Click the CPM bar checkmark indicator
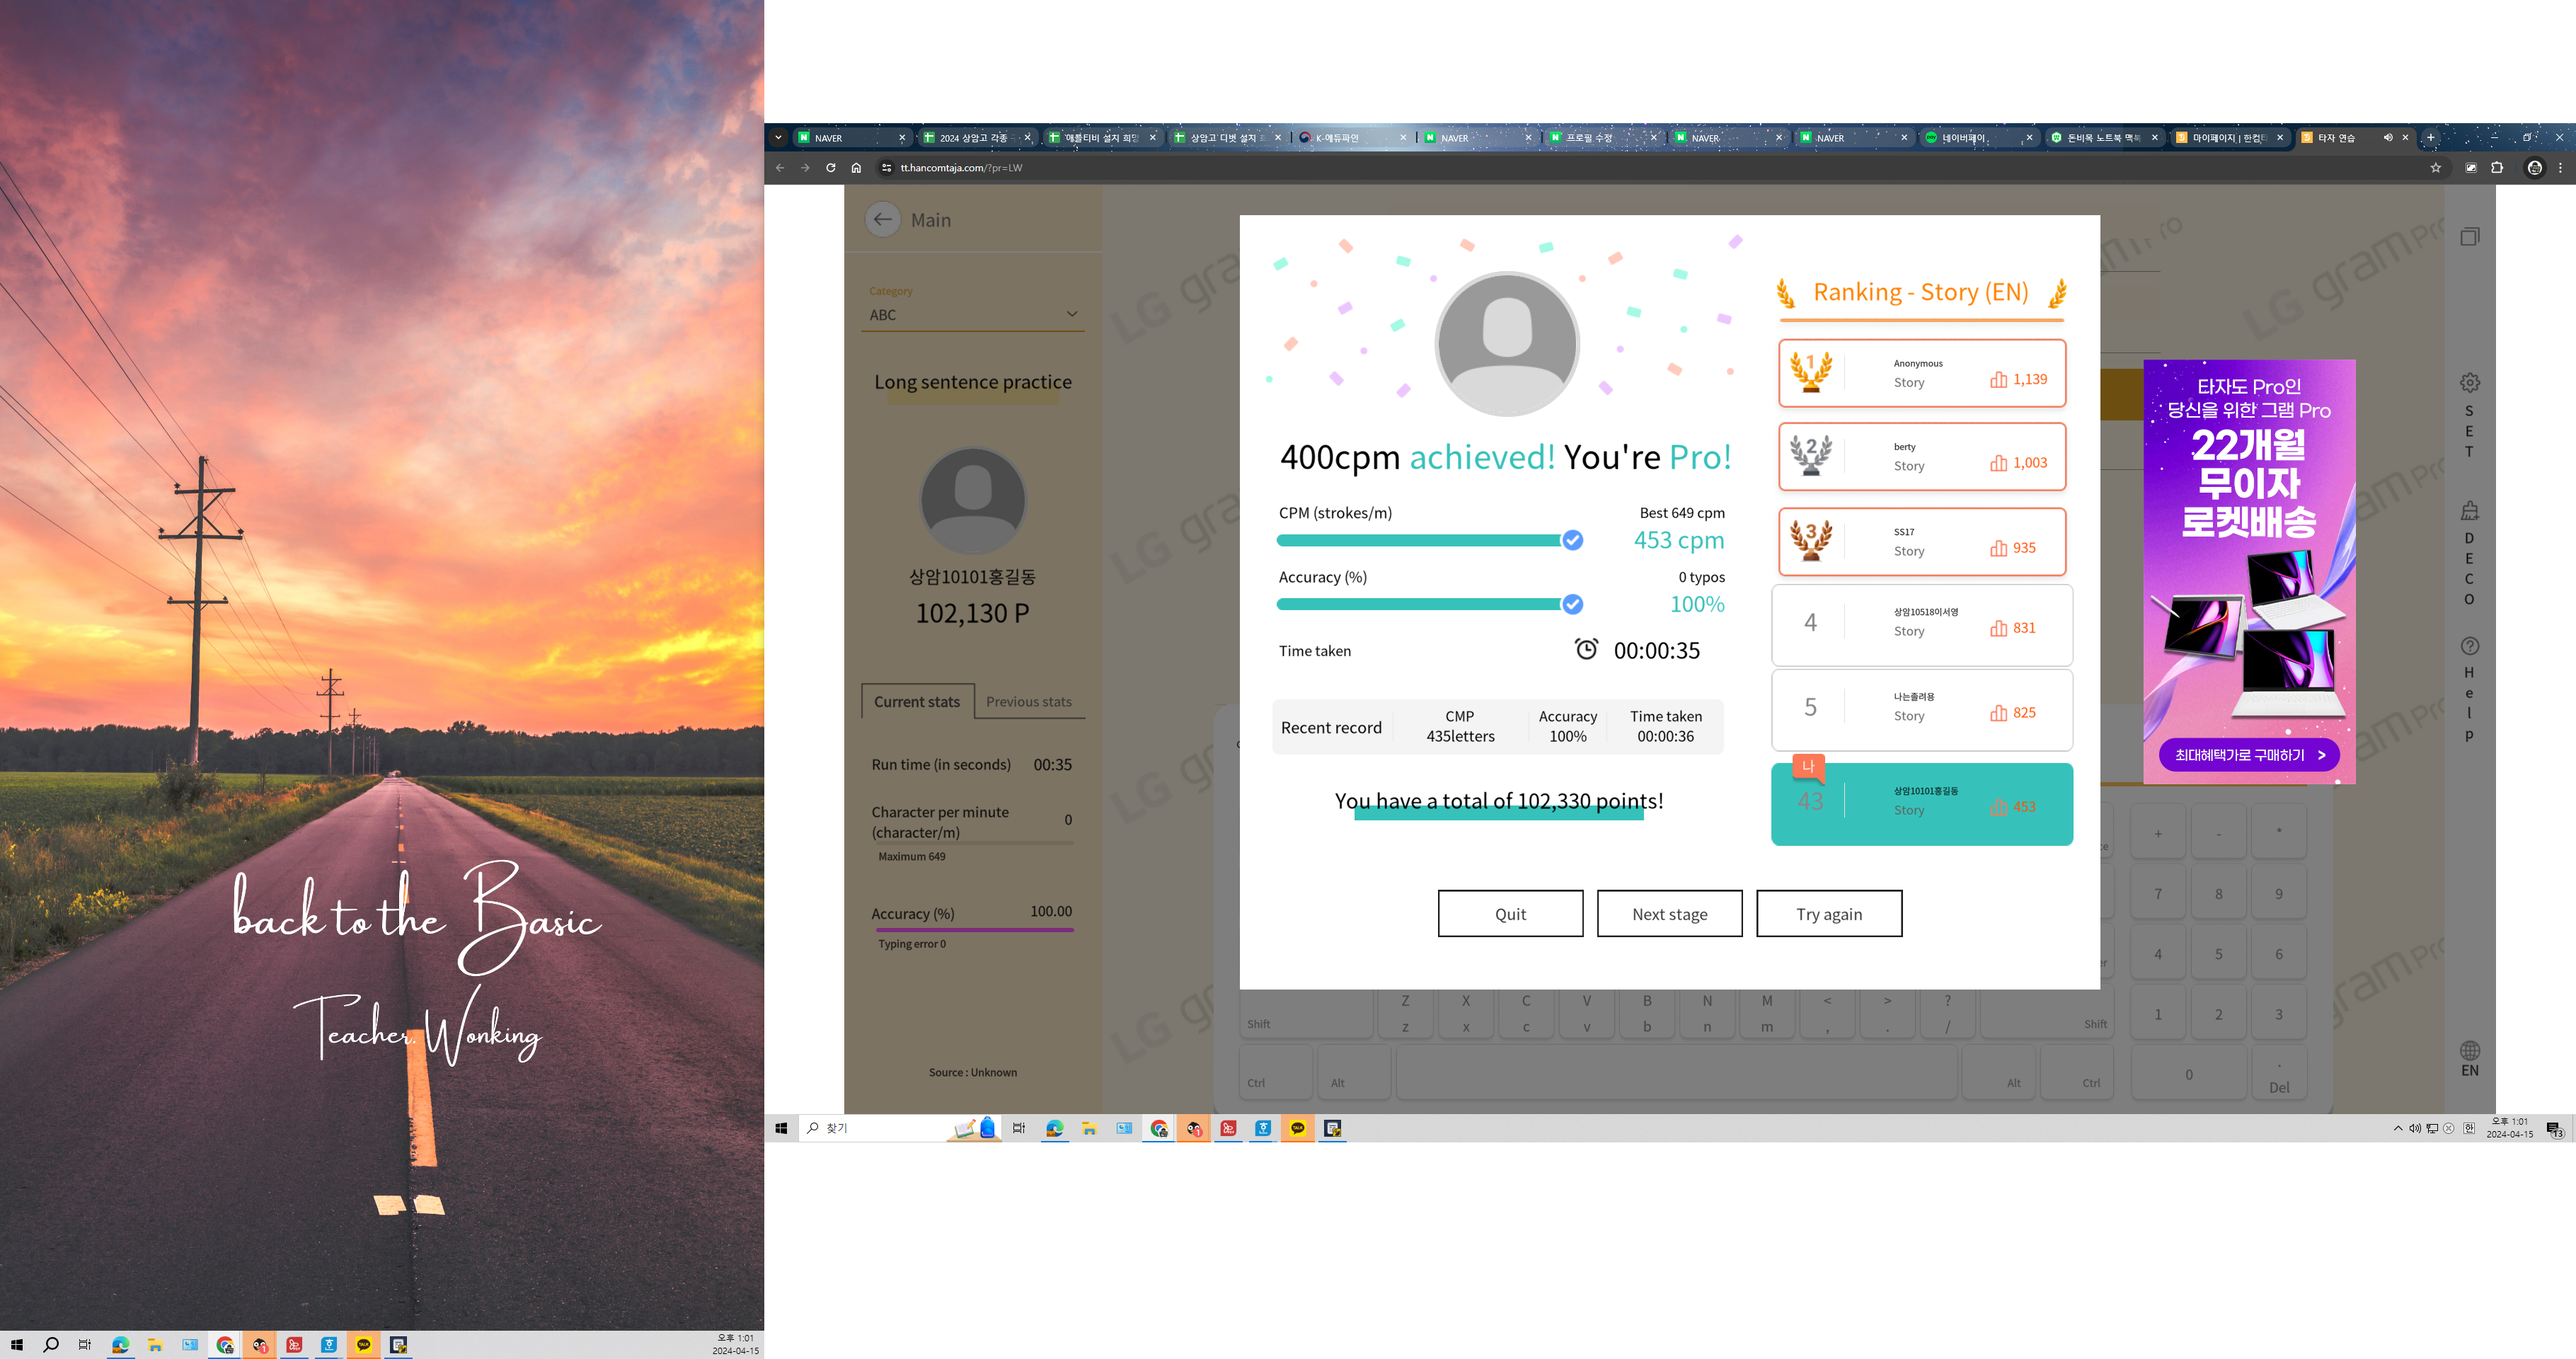The height and width of the screenshot is (1359, 2576). [x=1572, y=540]
